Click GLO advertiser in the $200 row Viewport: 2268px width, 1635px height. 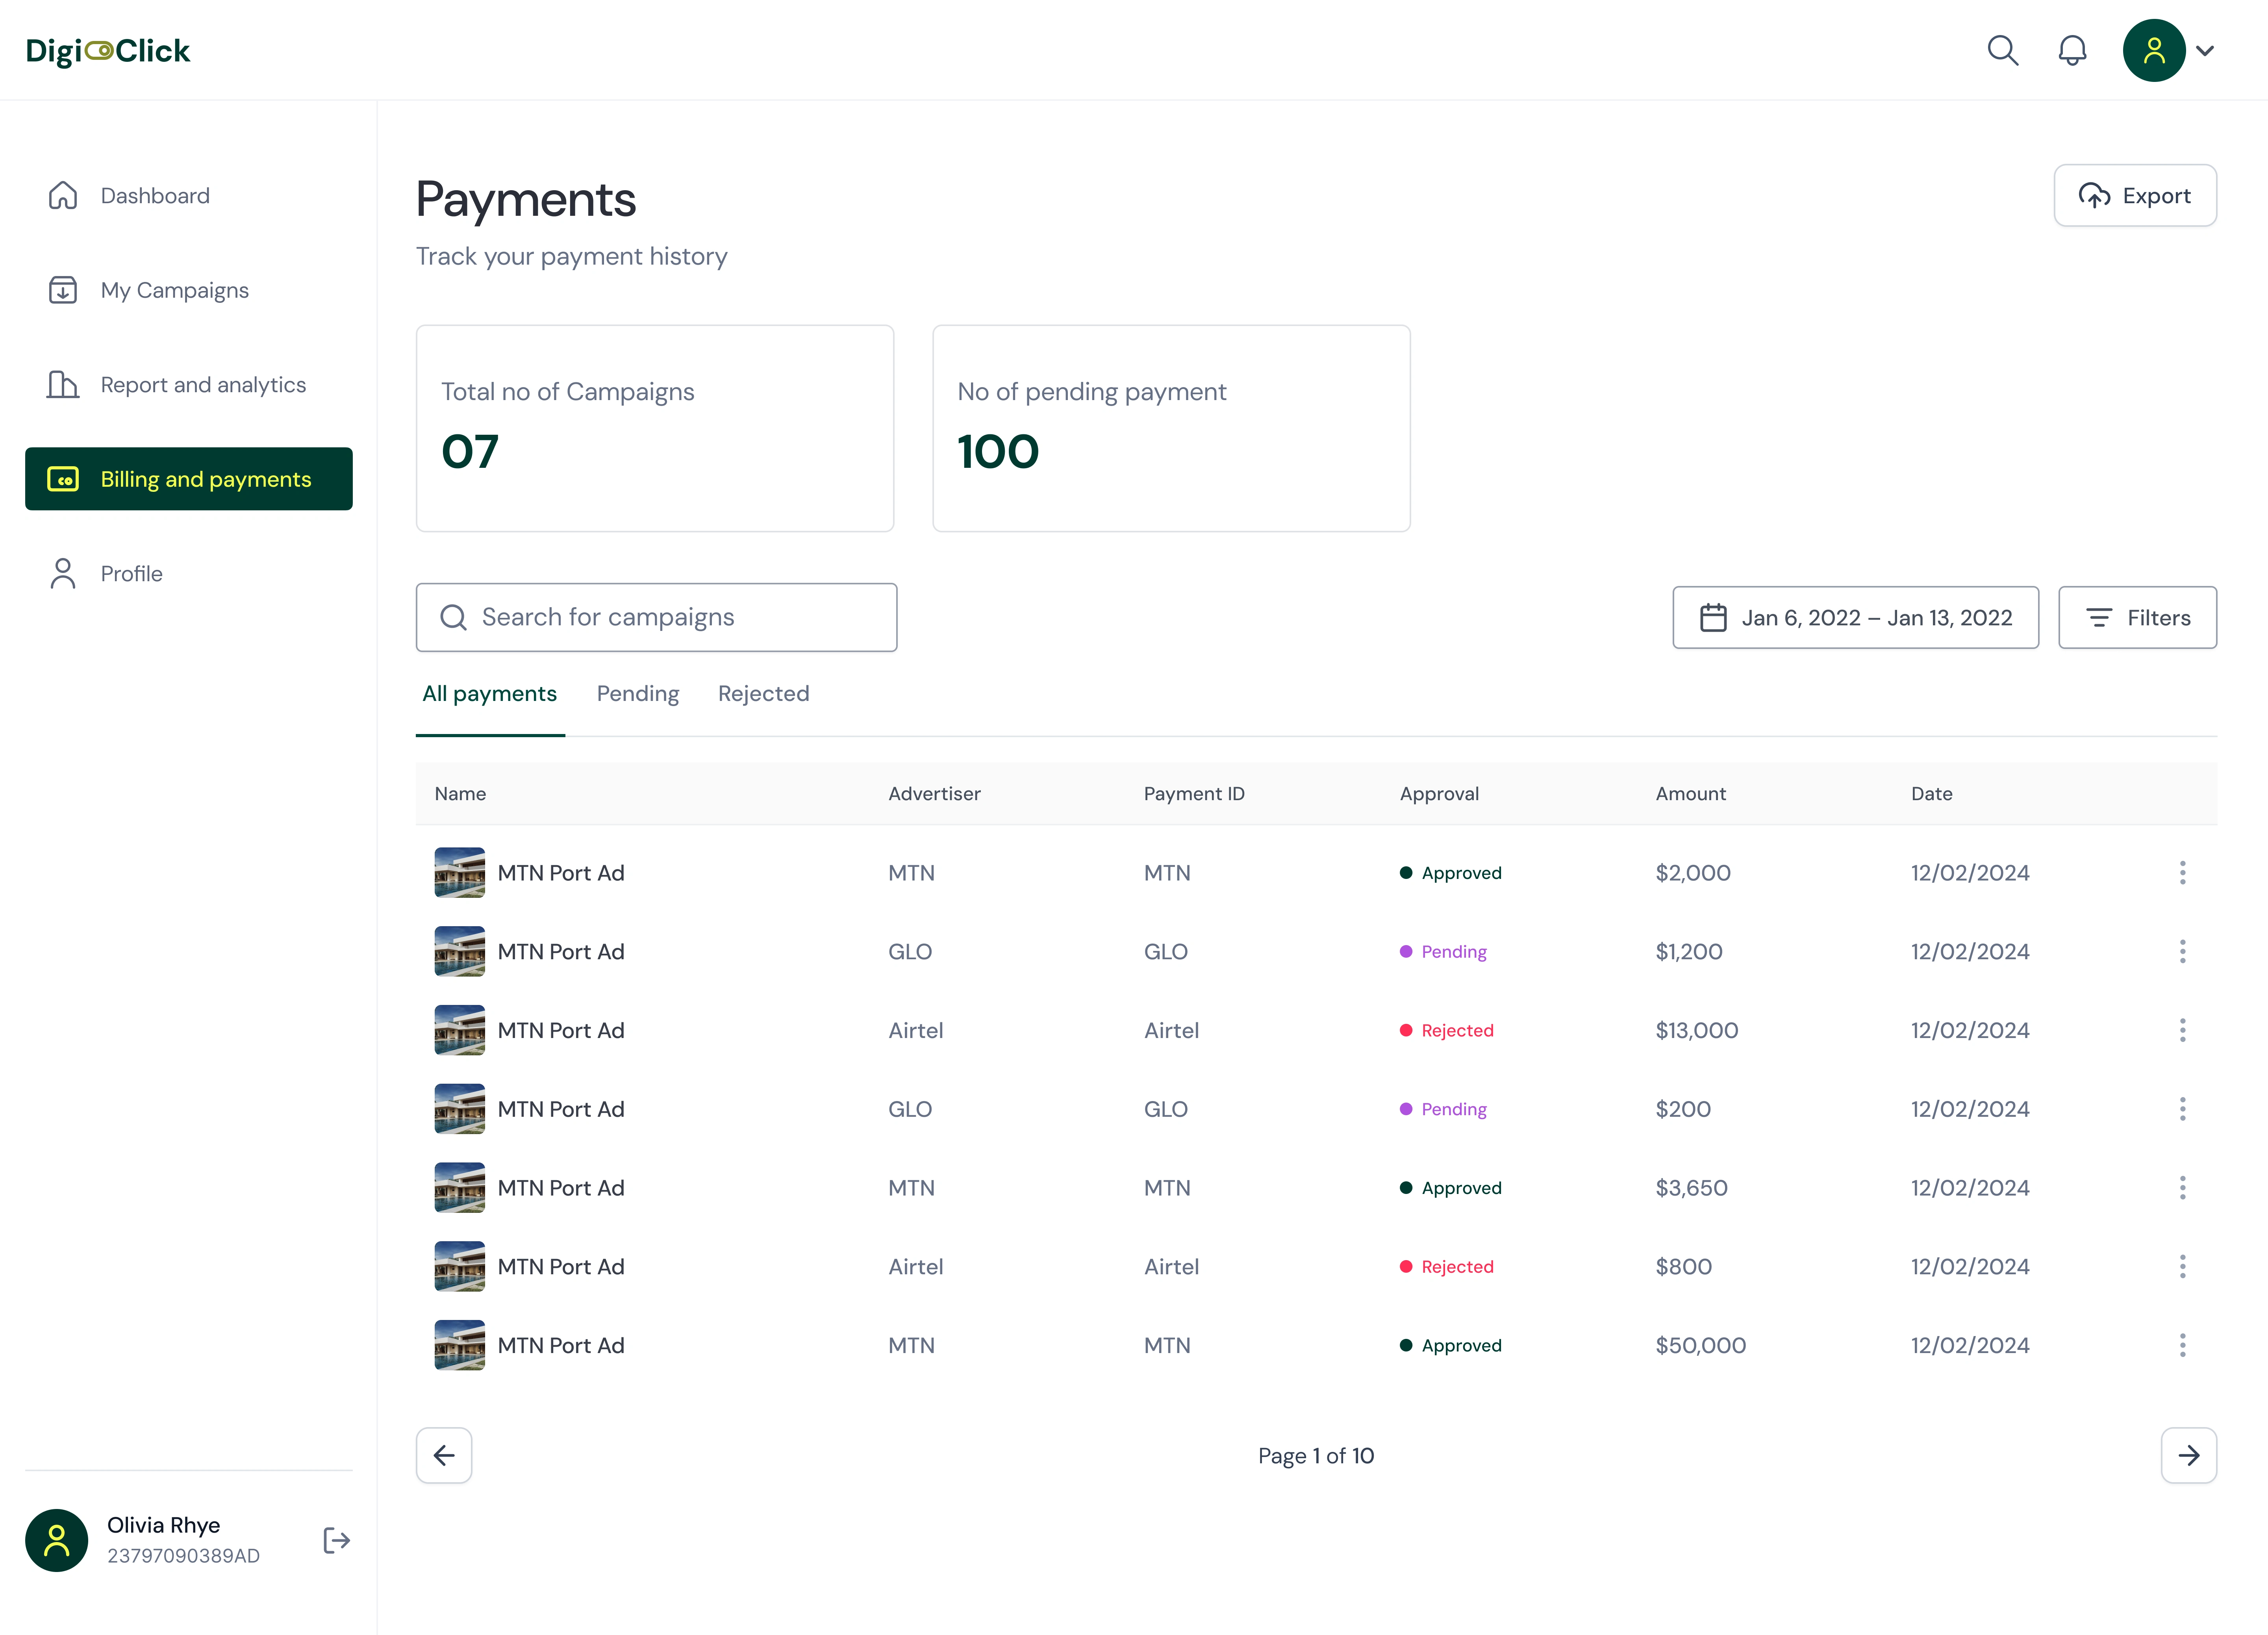[910, 1109]
